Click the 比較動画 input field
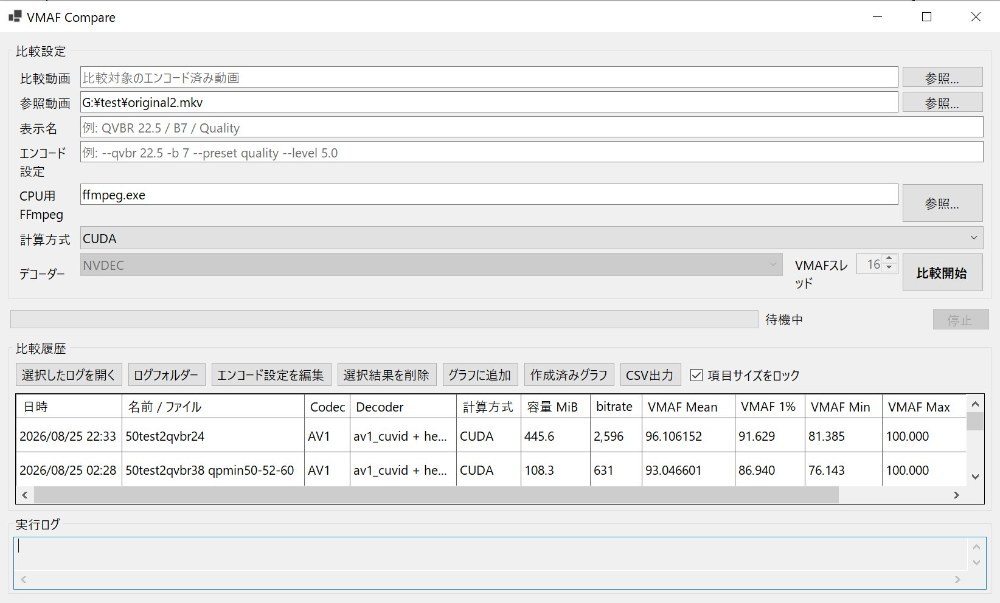 click(x=489, y=78)
